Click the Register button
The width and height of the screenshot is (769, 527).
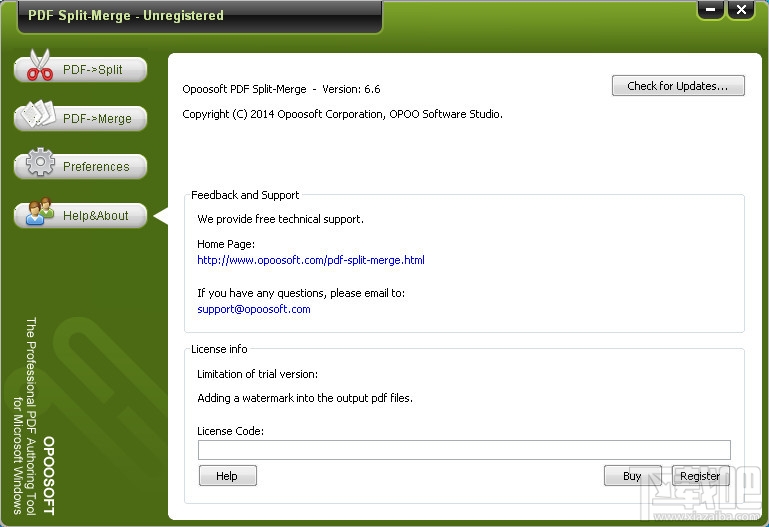coord(700,476)
